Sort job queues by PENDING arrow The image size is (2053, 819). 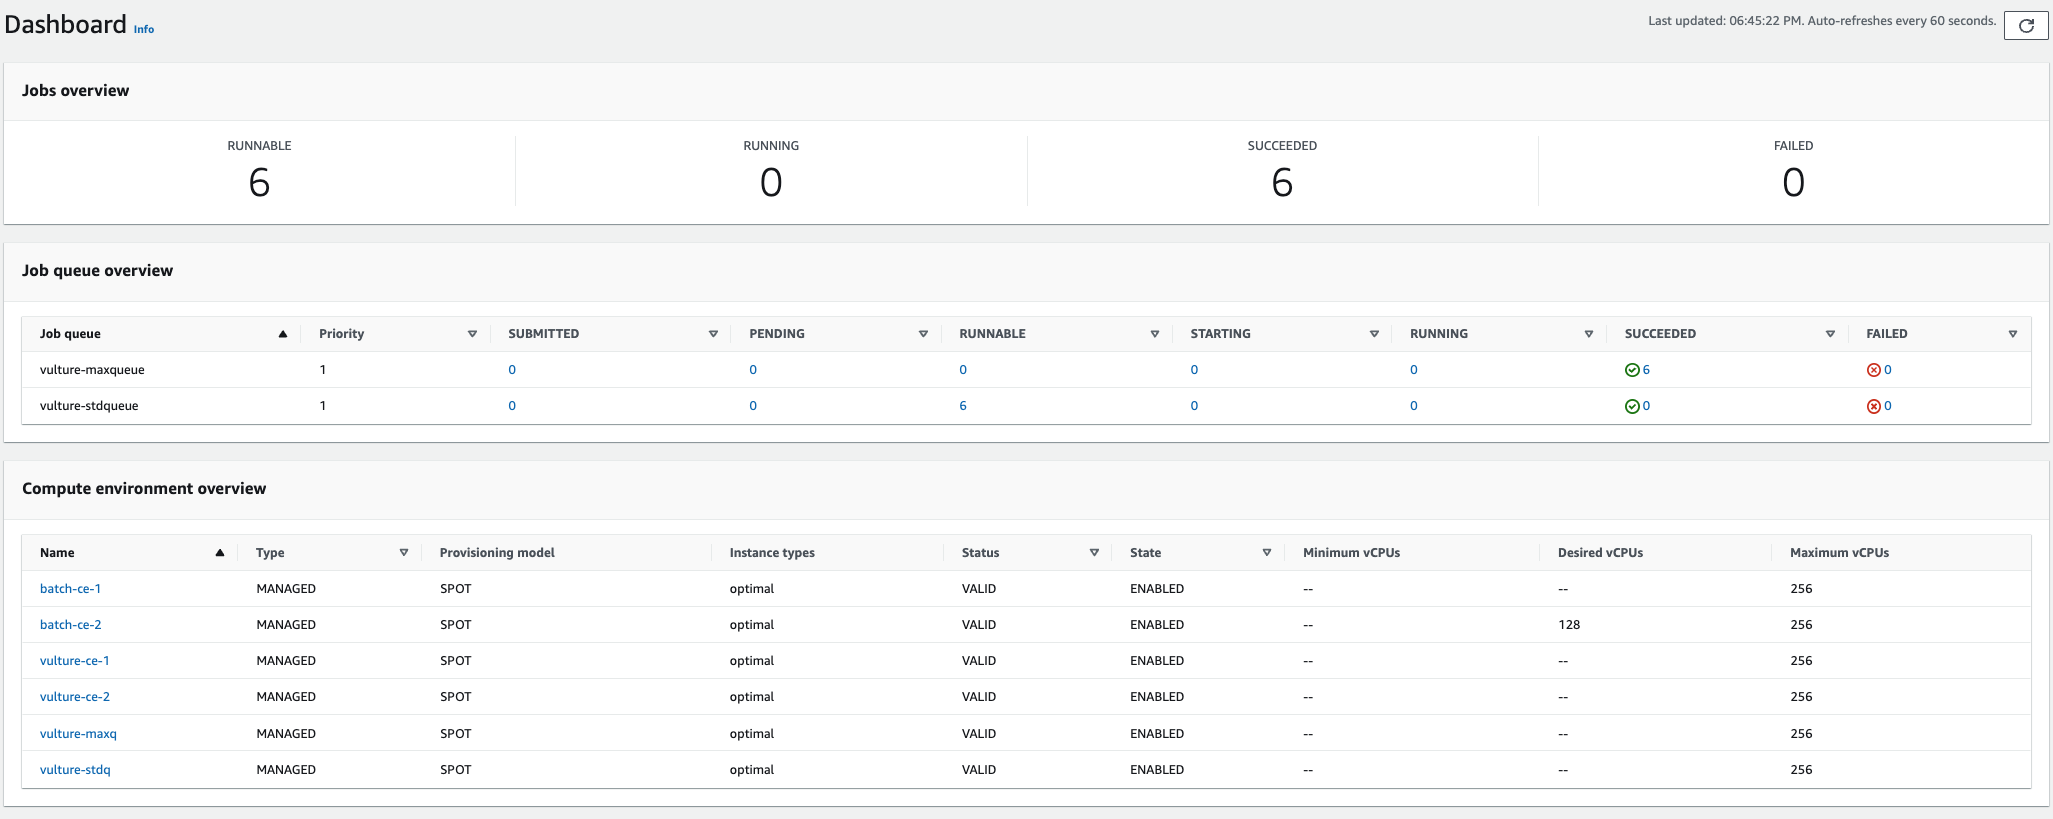923,334
